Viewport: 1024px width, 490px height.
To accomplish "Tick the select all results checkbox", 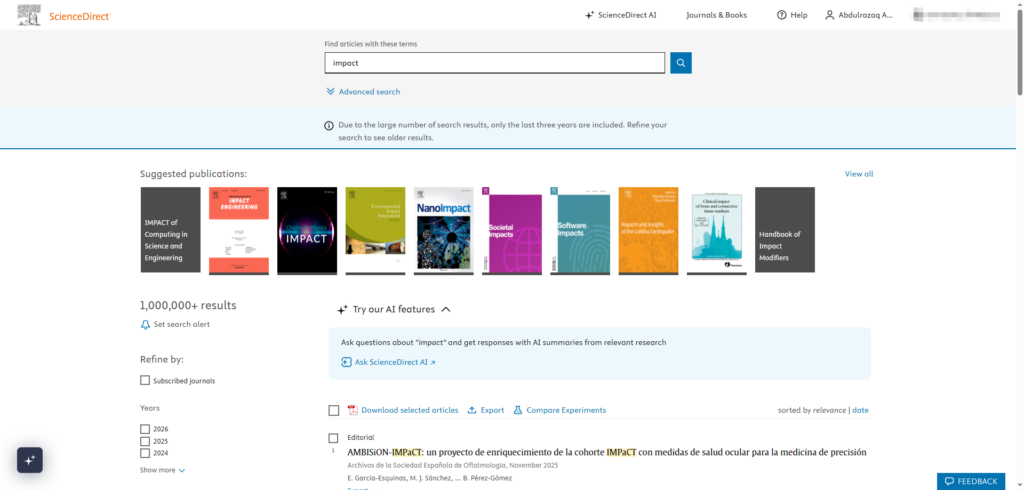I will [334, 410].
